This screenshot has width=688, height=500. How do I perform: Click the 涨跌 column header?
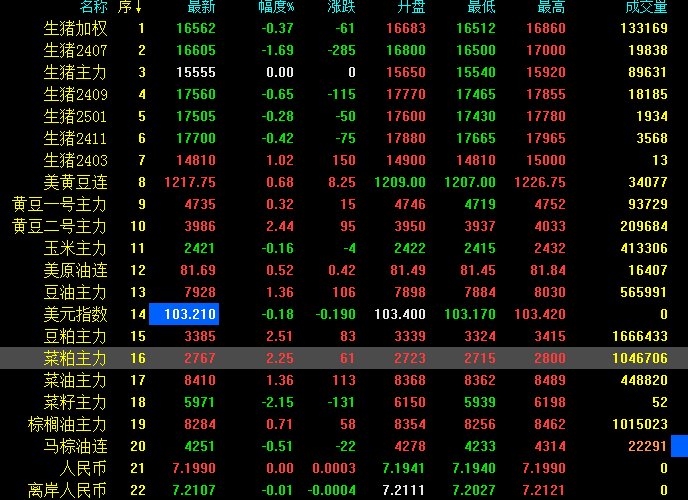pyautogui.click(x=341, y=6)
